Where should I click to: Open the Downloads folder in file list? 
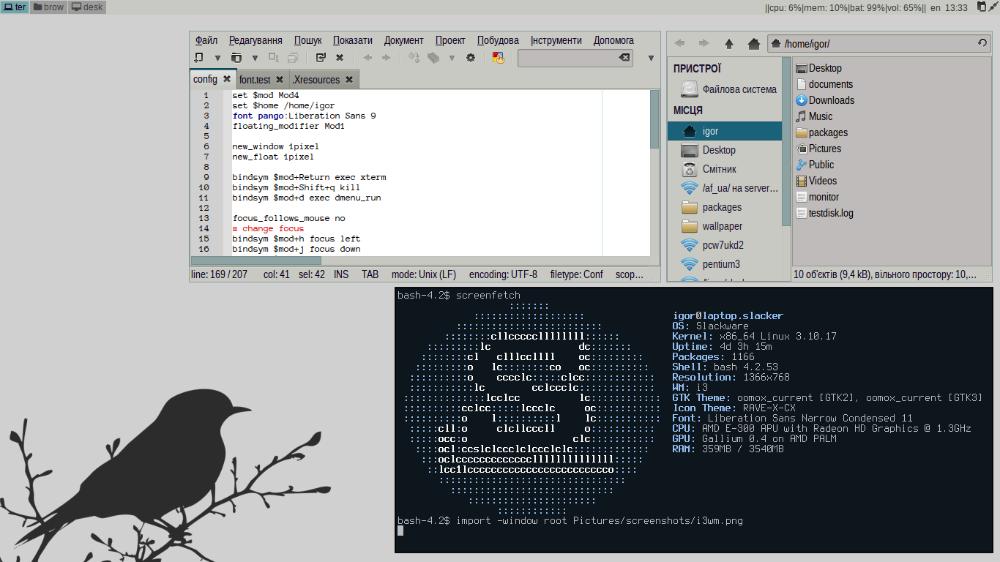coord(825,100)
